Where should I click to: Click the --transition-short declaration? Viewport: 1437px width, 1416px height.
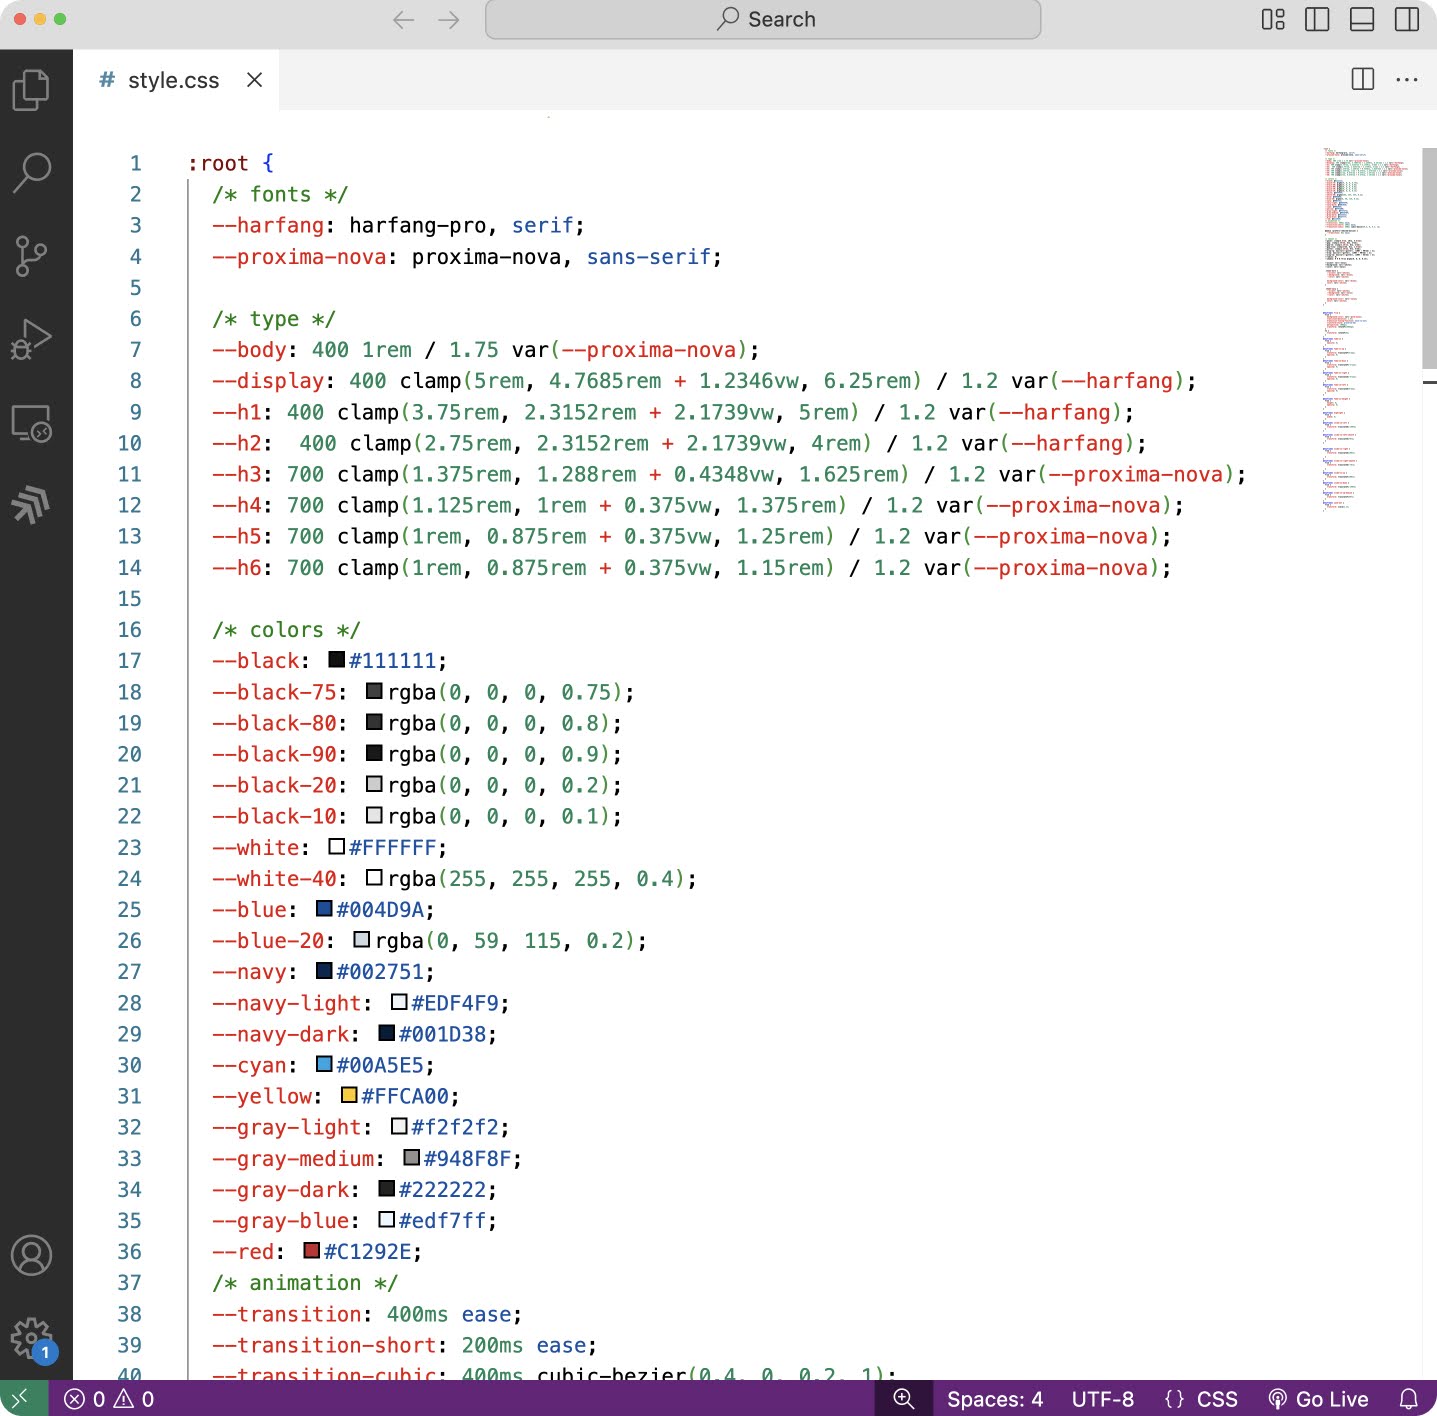coord(404,1345)
